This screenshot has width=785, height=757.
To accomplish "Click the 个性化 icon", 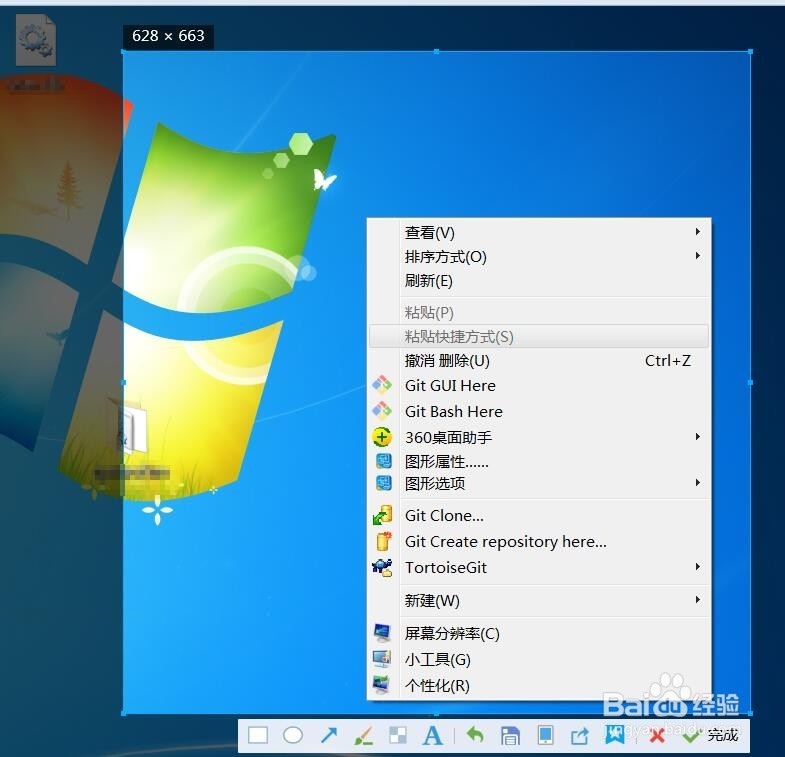I will [382, 685].
